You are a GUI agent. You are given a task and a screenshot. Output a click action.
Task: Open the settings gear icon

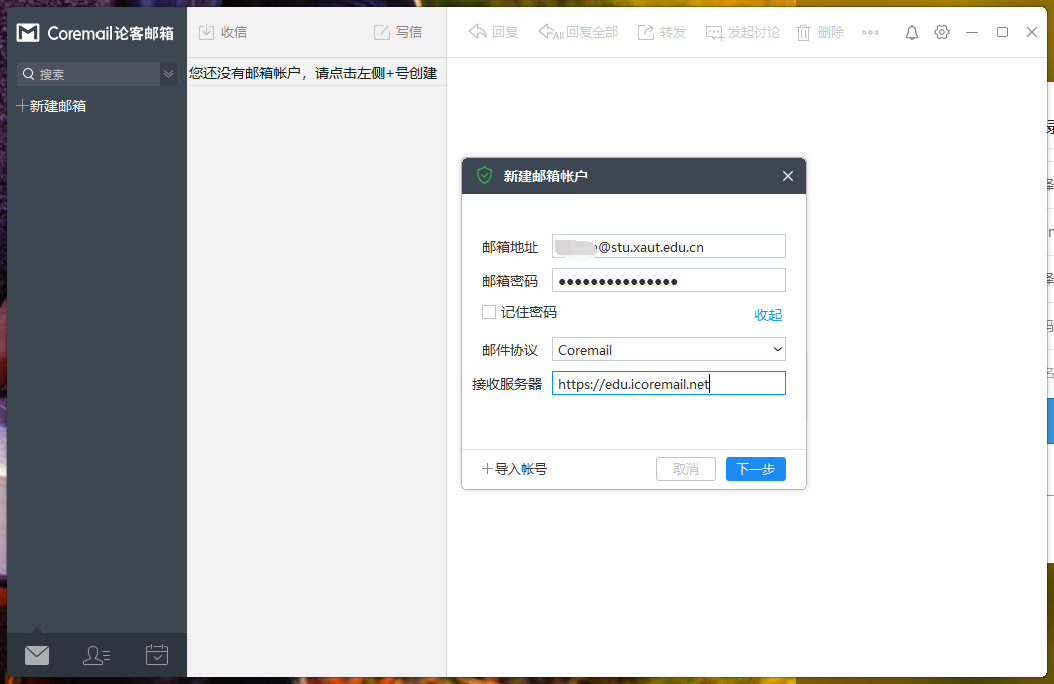point(941,31)
